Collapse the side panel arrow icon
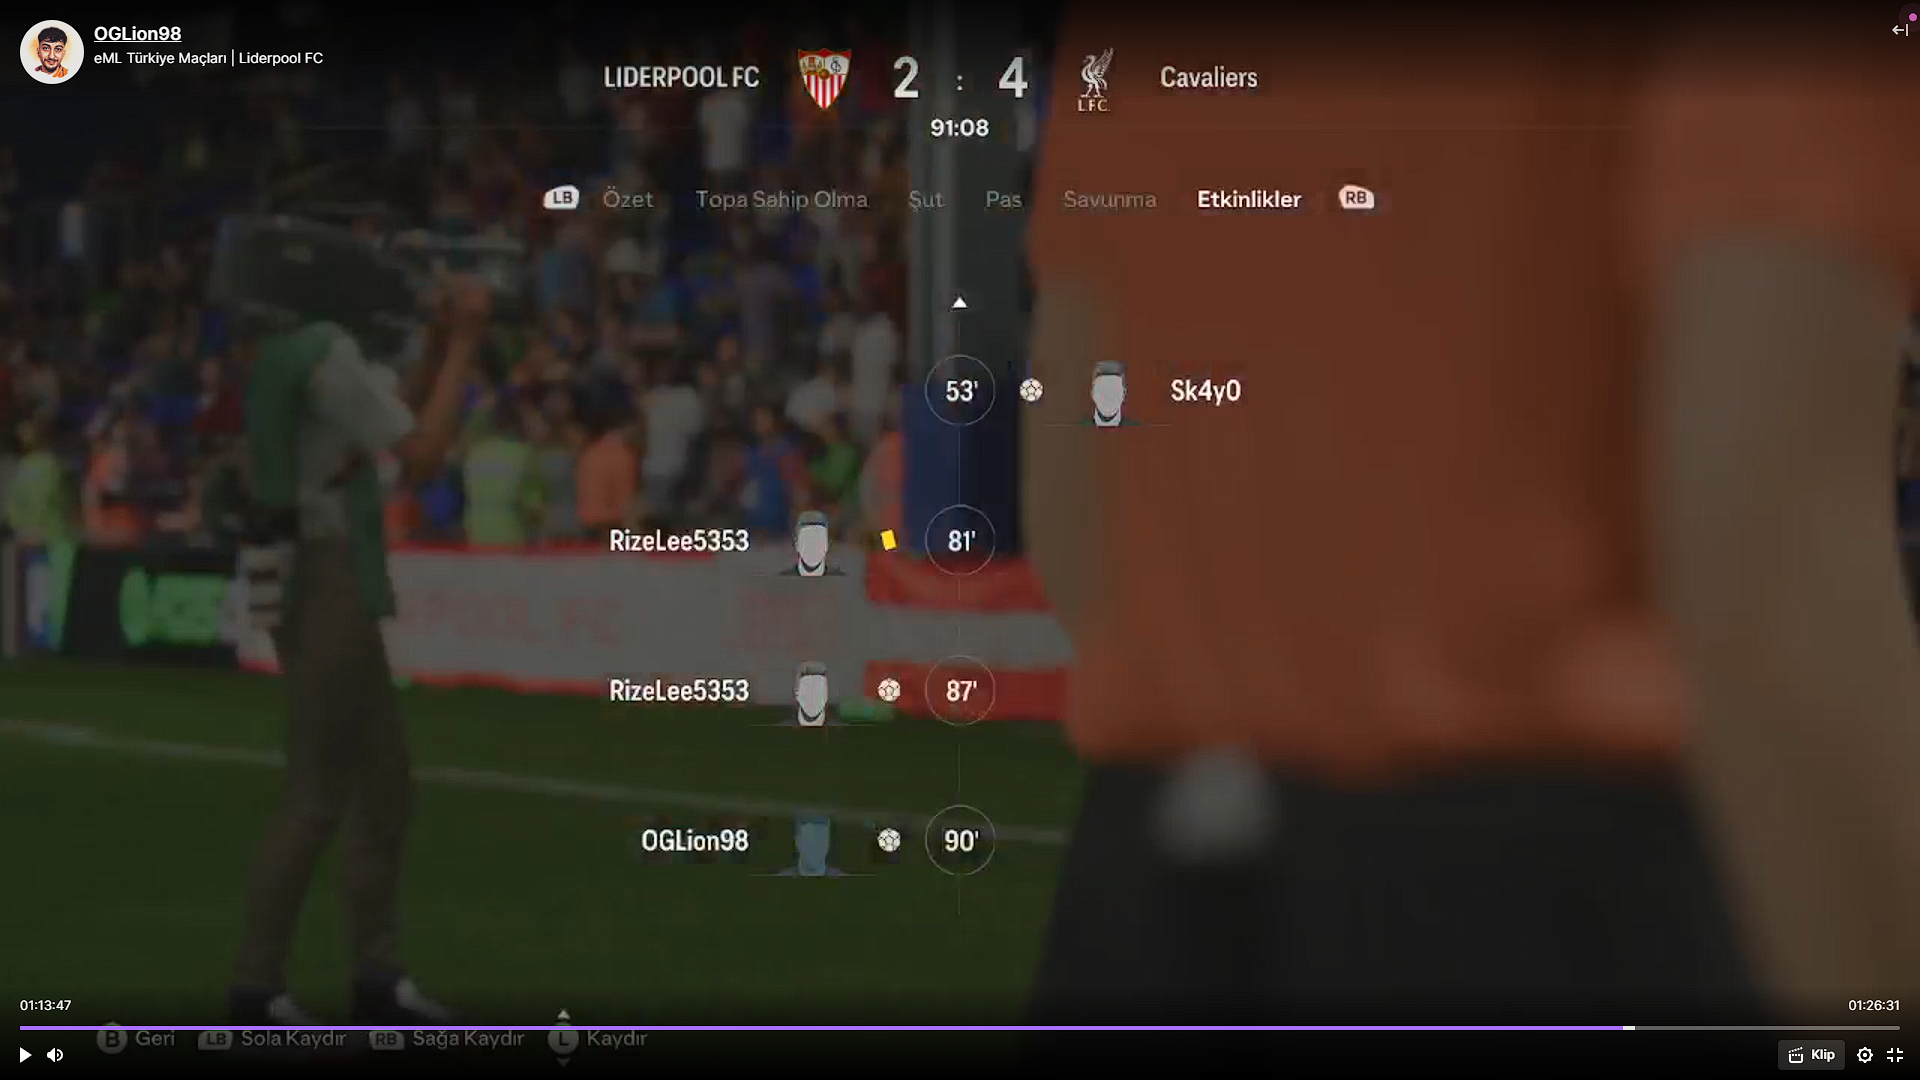The height and width of the screenshot is (1080, 1920). [1899, 30]
